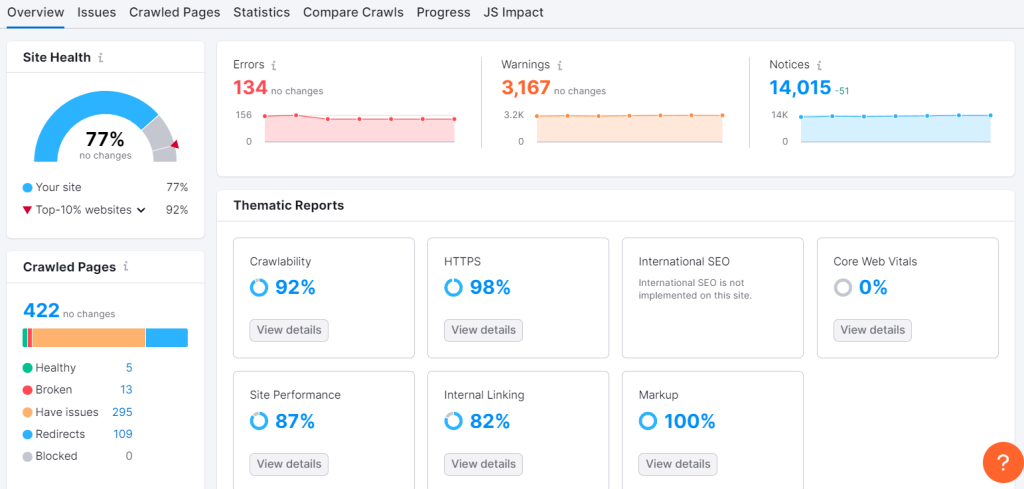
Task: Click the green Healthy legend dot
Action: pyautogui.click(x=27, y=368)
